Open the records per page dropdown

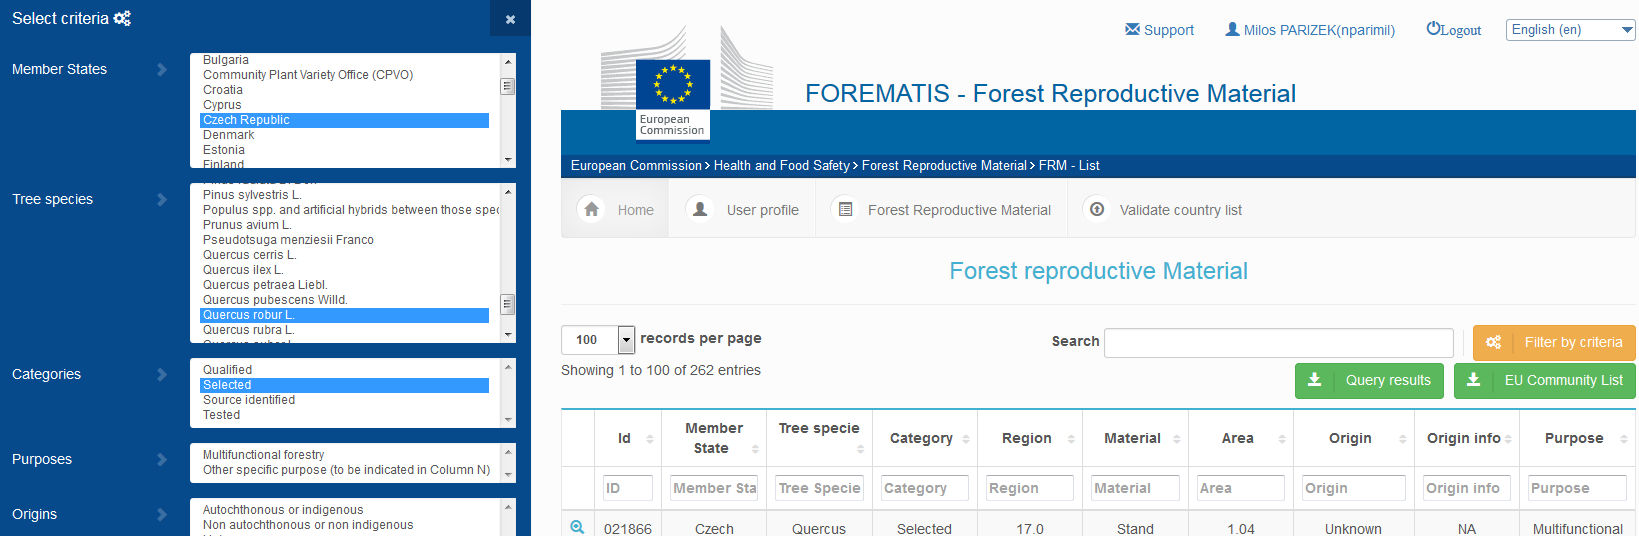tap(598, 340)
